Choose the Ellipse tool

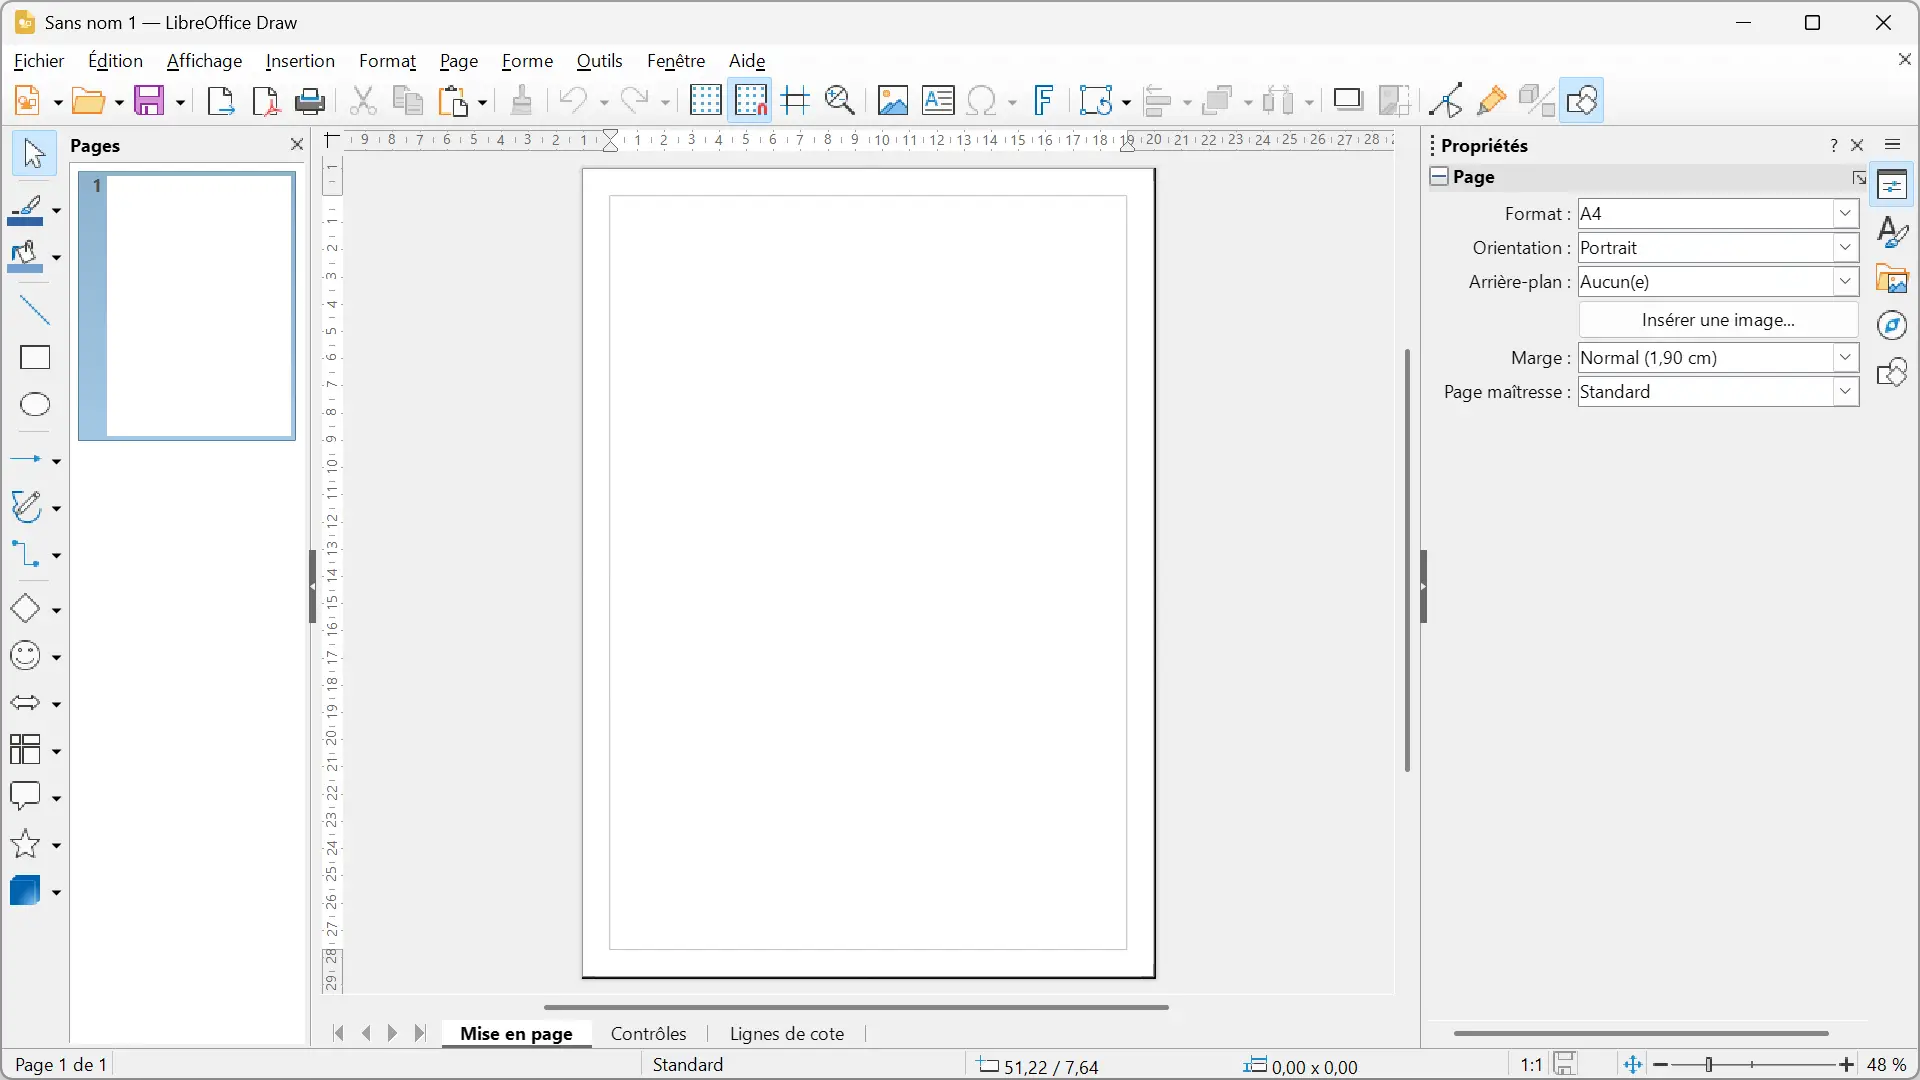[x=34, y=405]
